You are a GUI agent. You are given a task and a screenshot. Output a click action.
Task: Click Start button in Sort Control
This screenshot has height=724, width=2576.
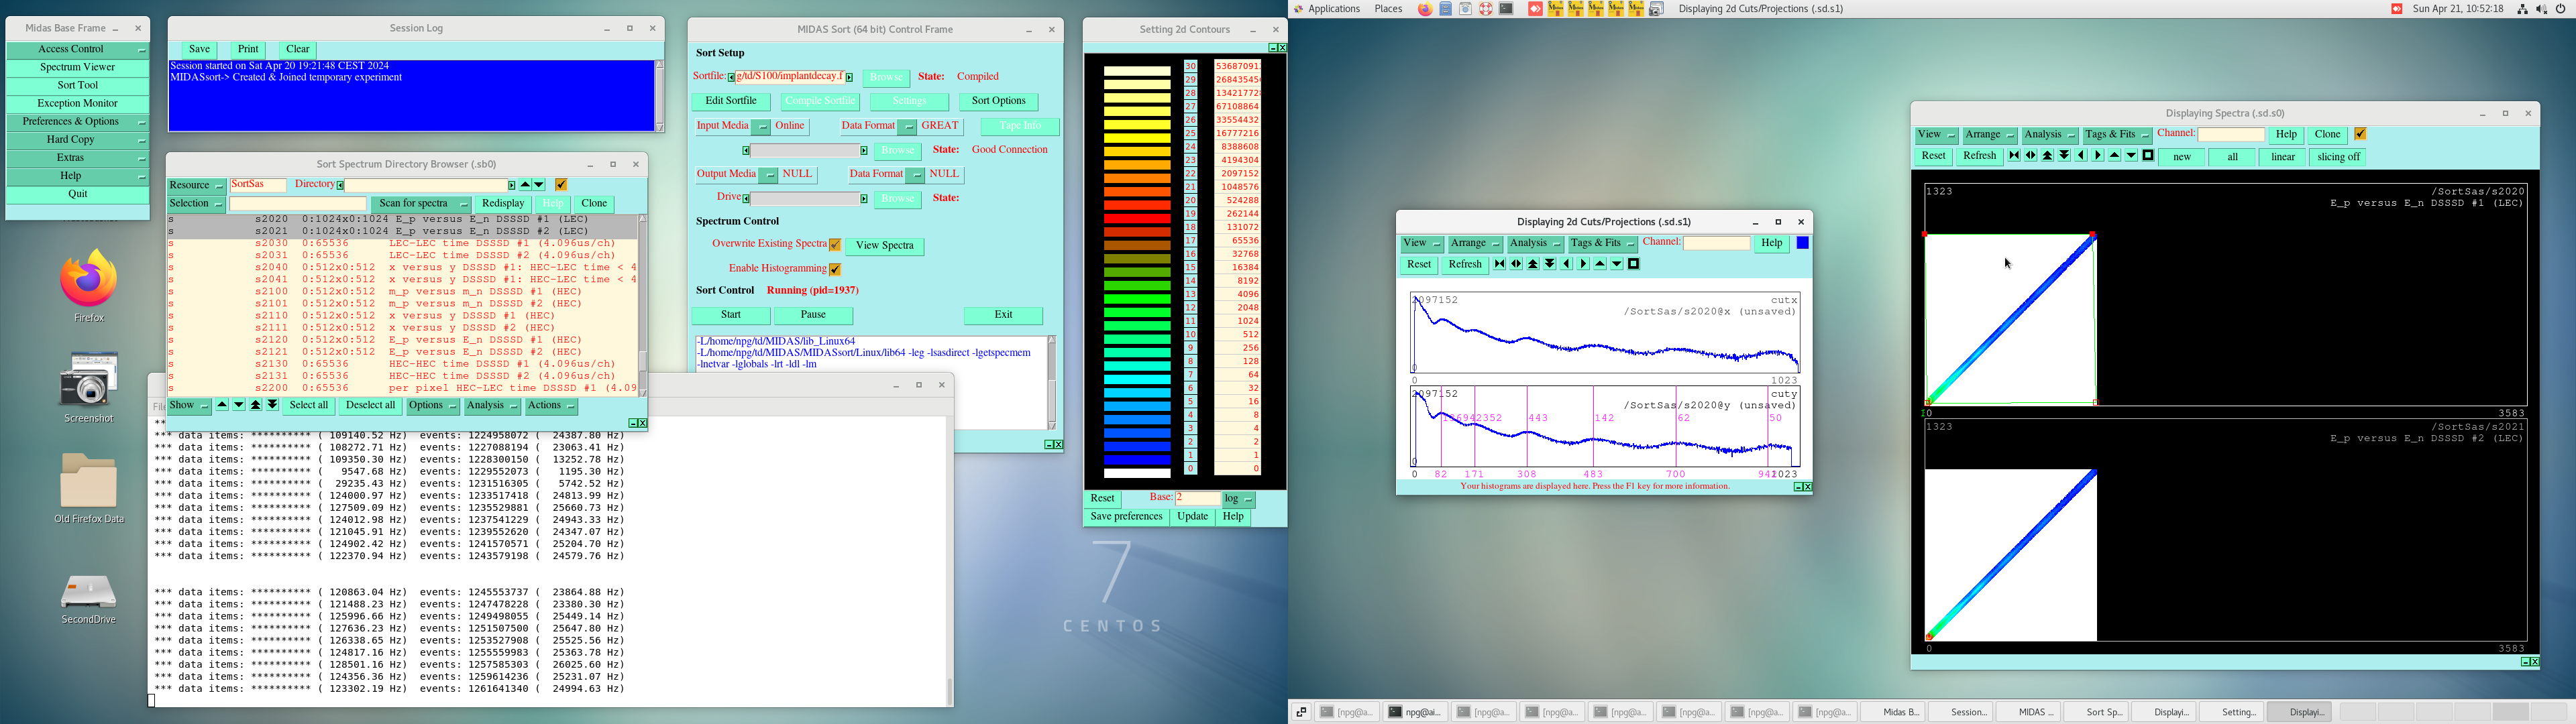(731, 315)
